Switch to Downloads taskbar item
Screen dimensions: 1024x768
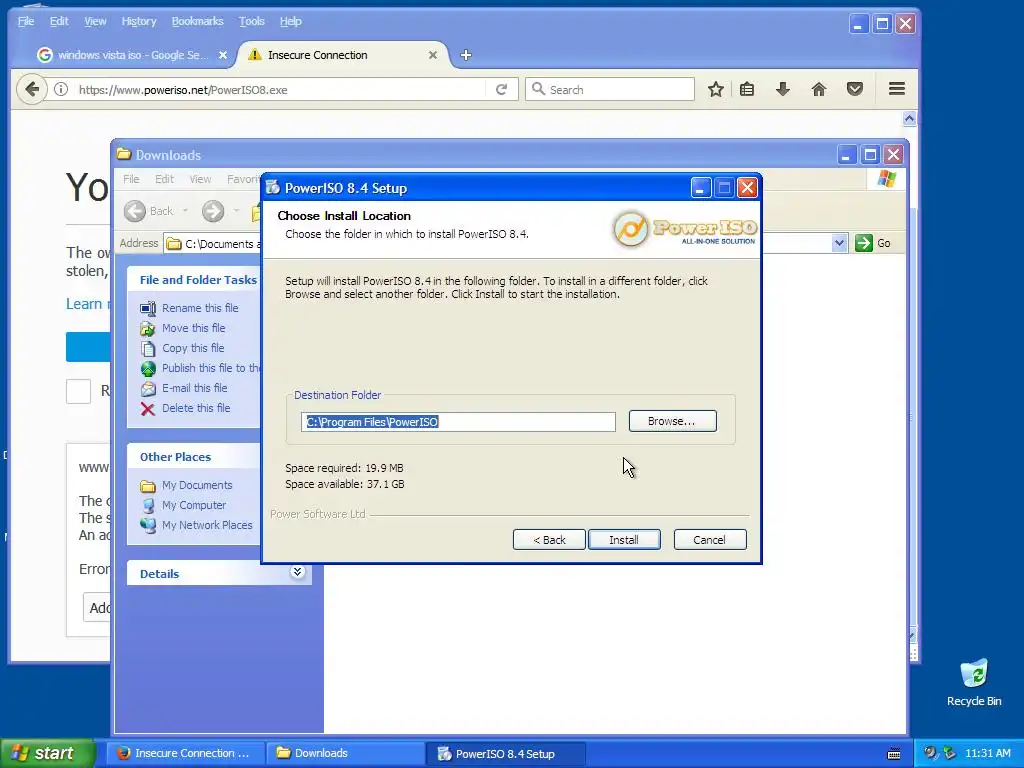click(345, 753)
